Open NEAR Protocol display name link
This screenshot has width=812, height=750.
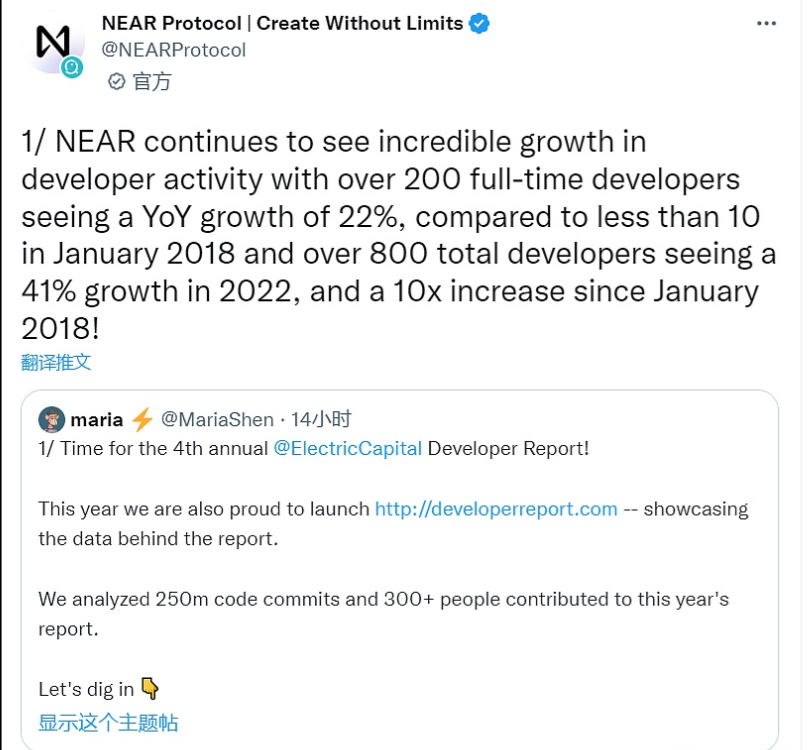click(283, 23)
